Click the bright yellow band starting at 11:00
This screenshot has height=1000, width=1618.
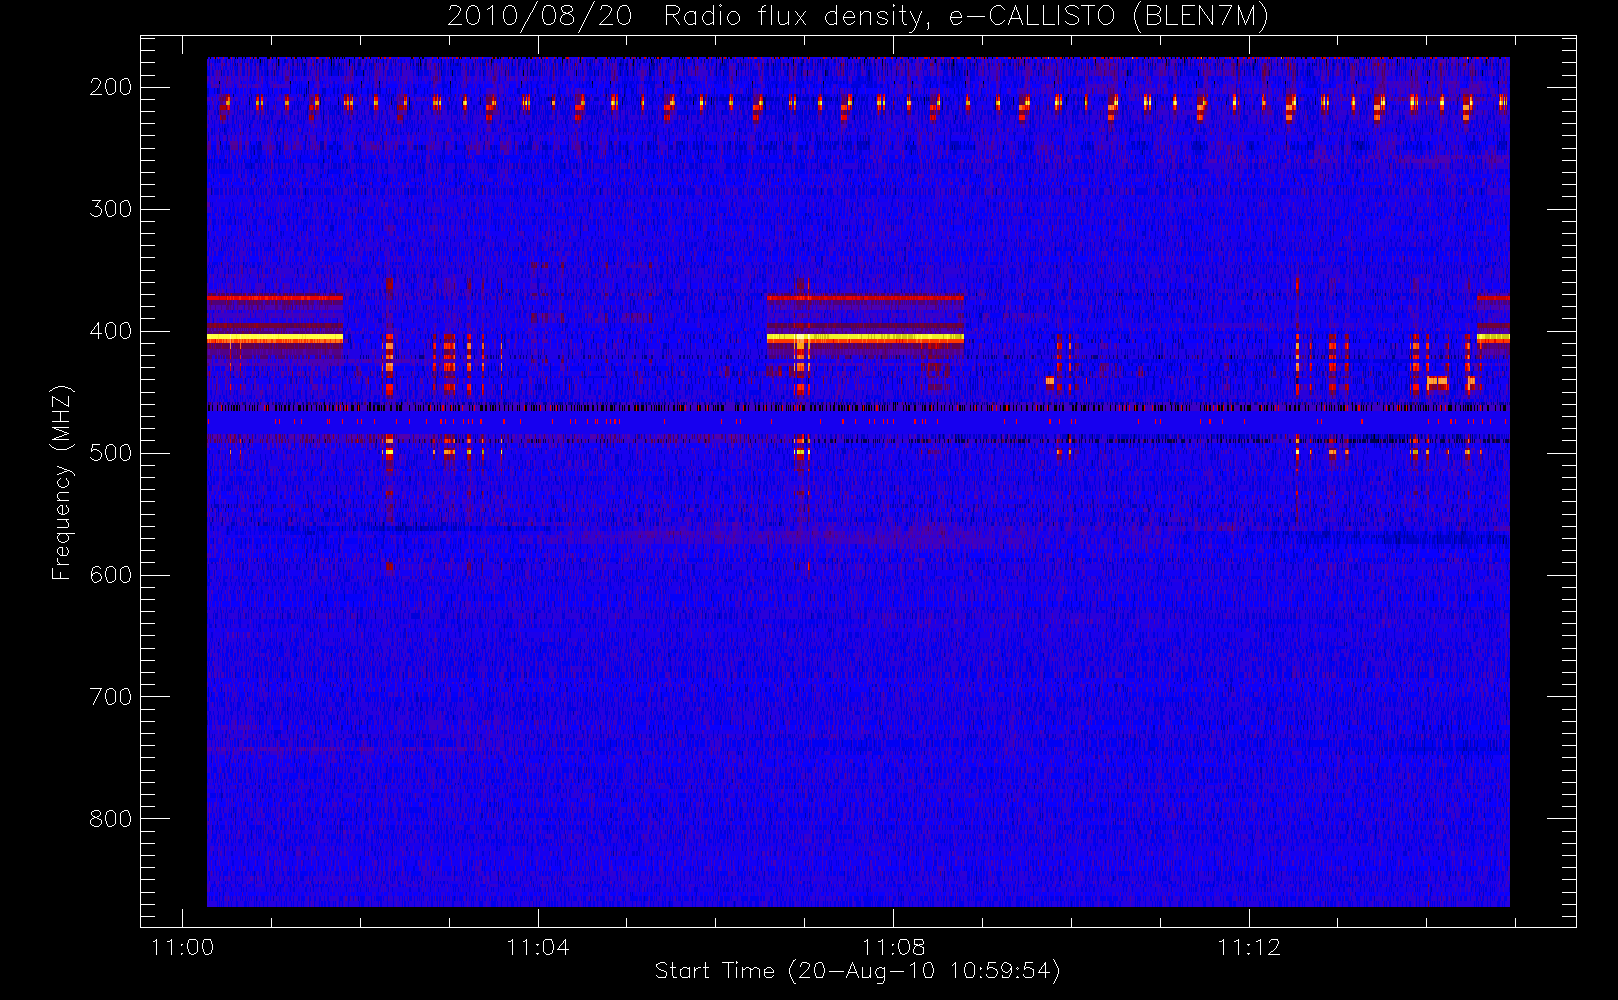click(x=275, y=339)
